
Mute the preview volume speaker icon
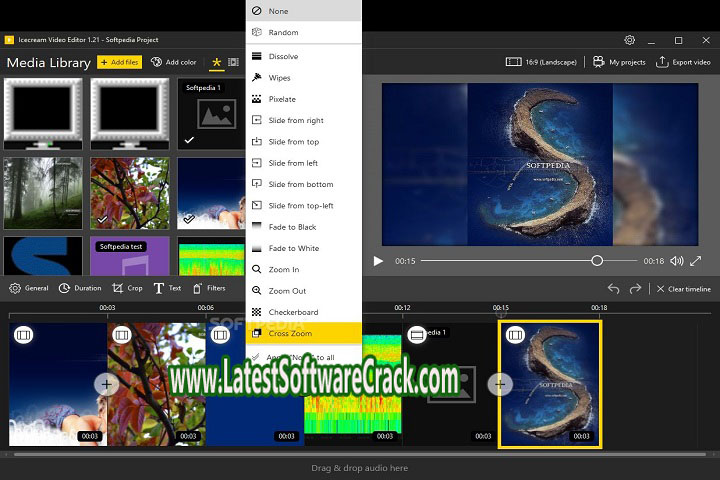click(x=676, y=261)
